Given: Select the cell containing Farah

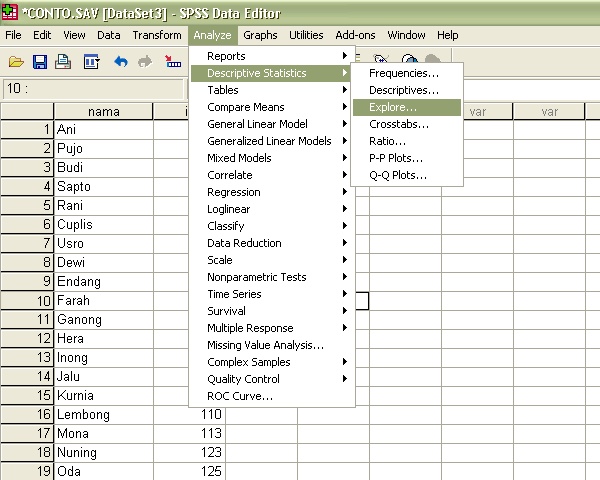Looking at the screenshot, I should [x=104, y=301].
